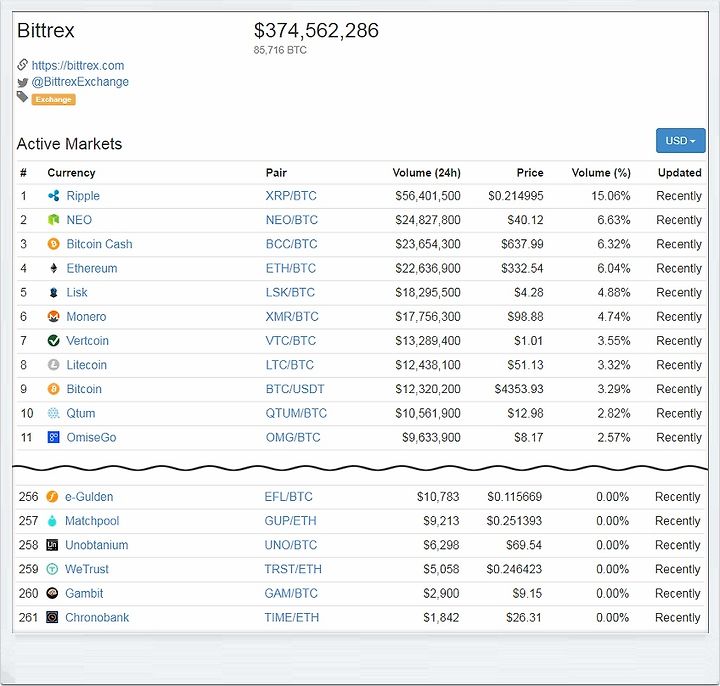720x686 pixels.
Task: Open the XRP/BTC pair link
Action: pos(291,196)
